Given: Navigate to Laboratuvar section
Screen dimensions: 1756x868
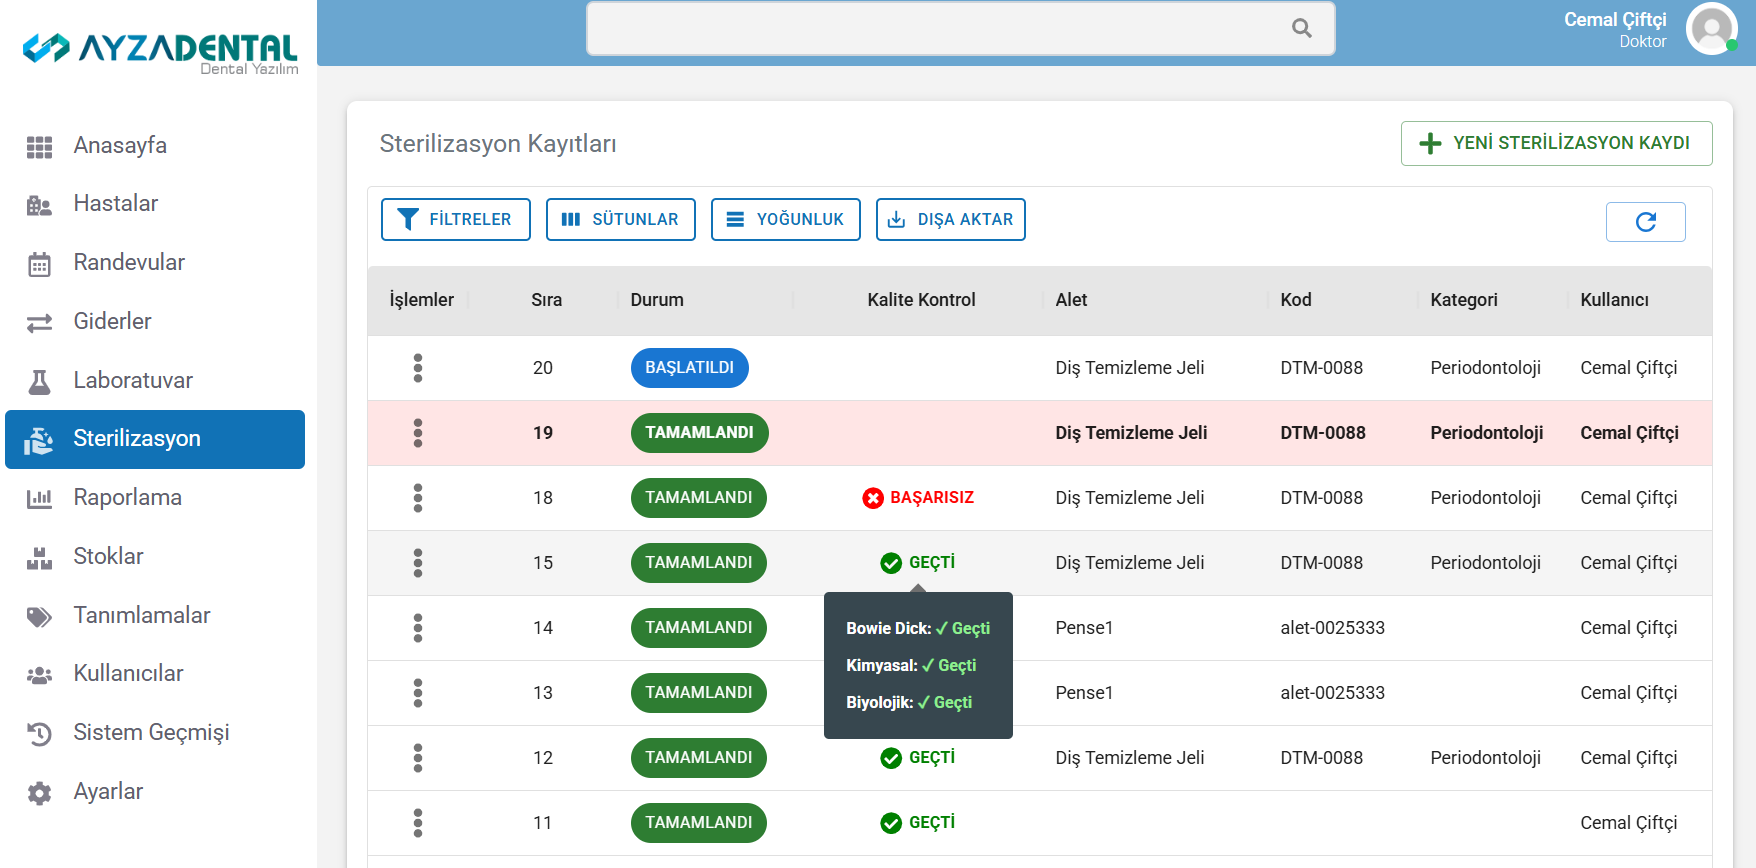Looking at the screenshot, I should click(132, 381).
